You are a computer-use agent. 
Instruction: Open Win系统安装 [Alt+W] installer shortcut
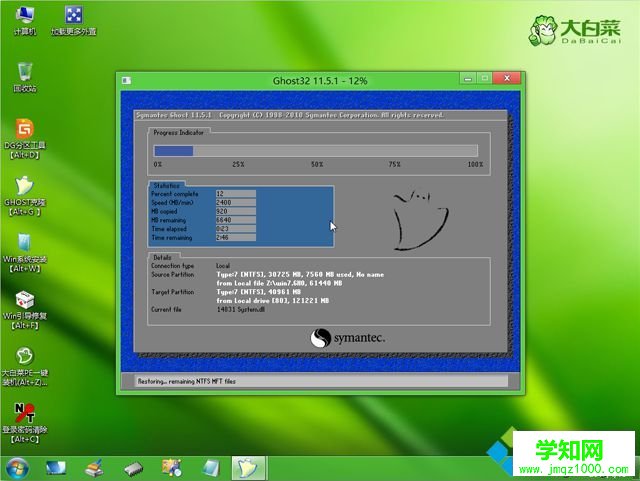[x=25, y=253]
